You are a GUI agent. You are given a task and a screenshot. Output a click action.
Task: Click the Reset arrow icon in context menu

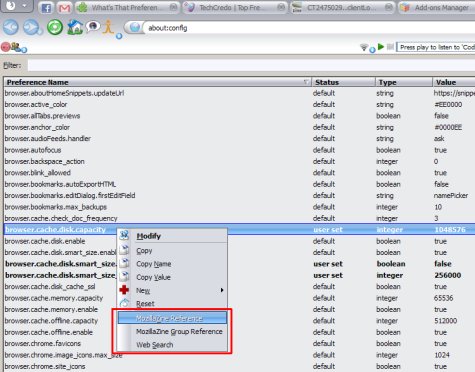click(124, 303)
